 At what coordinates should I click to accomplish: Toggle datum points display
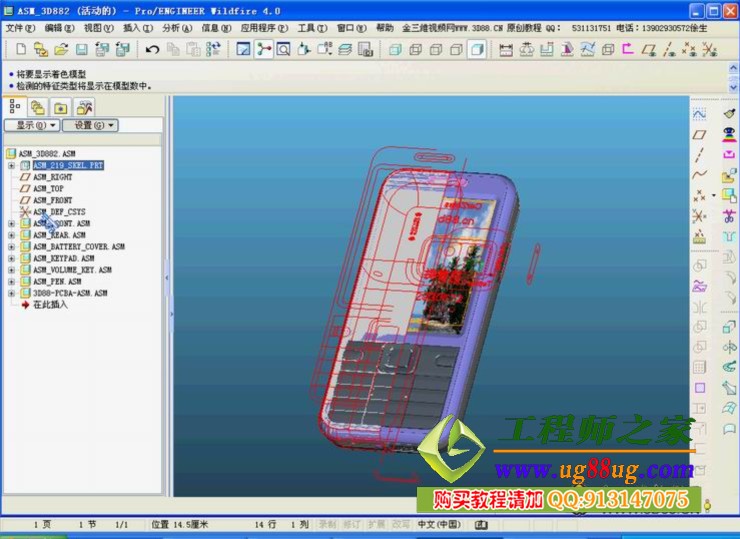(689, 49)
